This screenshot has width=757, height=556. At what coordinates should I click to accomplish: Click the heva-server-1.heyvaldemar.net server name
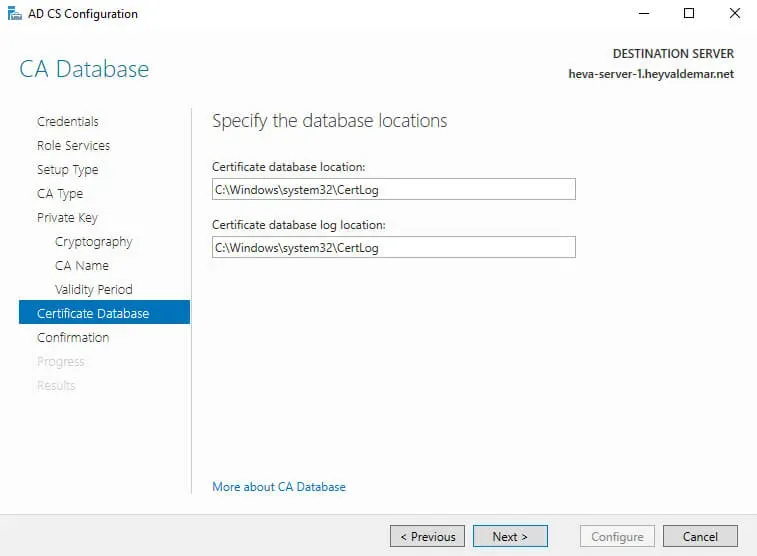coord(651,74)
